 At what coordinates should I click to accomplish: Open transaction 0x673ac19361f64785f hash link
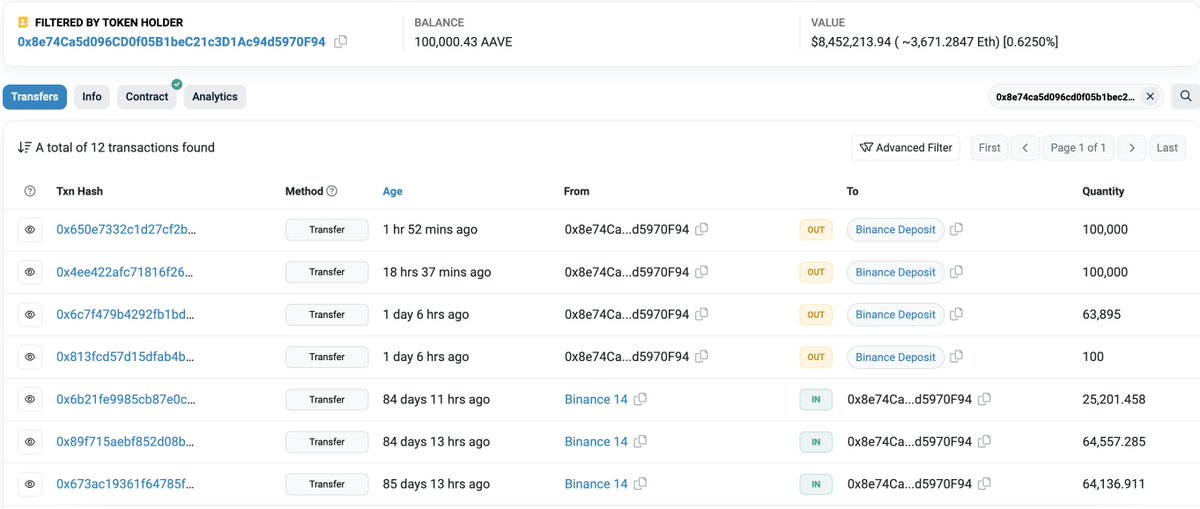pos(126,484)
